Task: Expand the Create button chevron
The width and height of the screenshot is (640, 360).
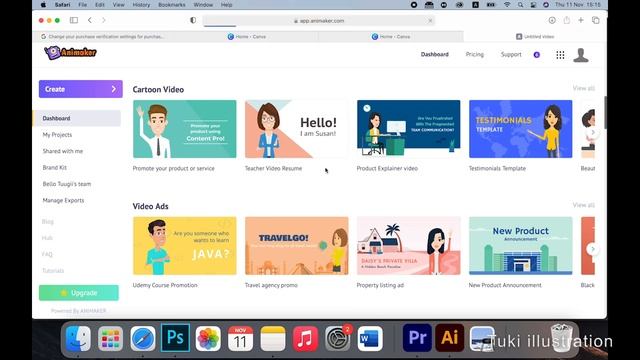Action: pyautogui.click(x=113, y=89)
